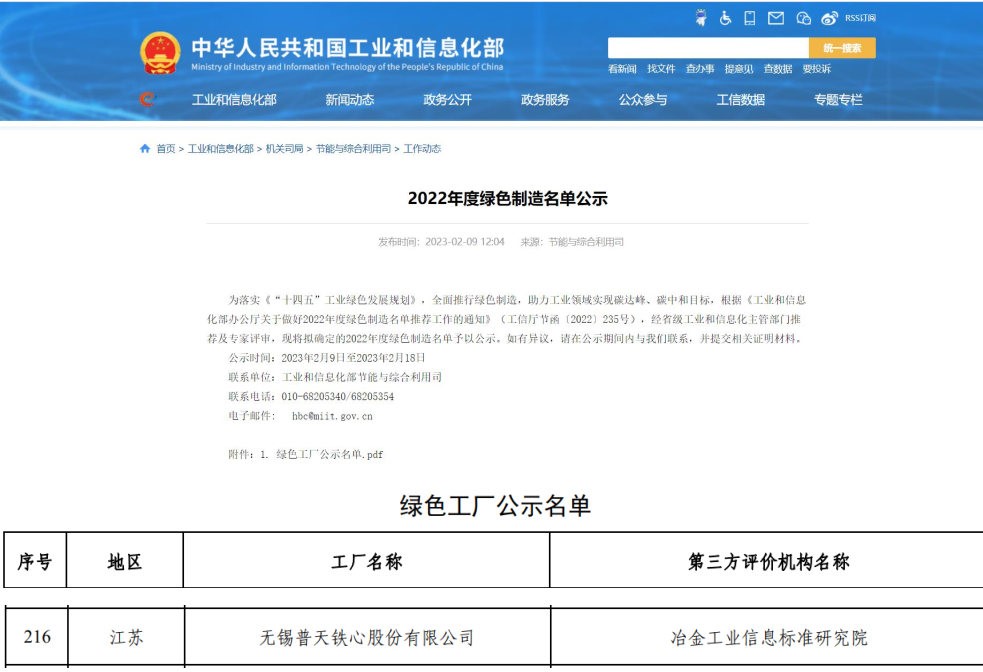Open the 工业和信息化部 navigation menu
The height and width of the screenshot is (672, 983).
234,100
